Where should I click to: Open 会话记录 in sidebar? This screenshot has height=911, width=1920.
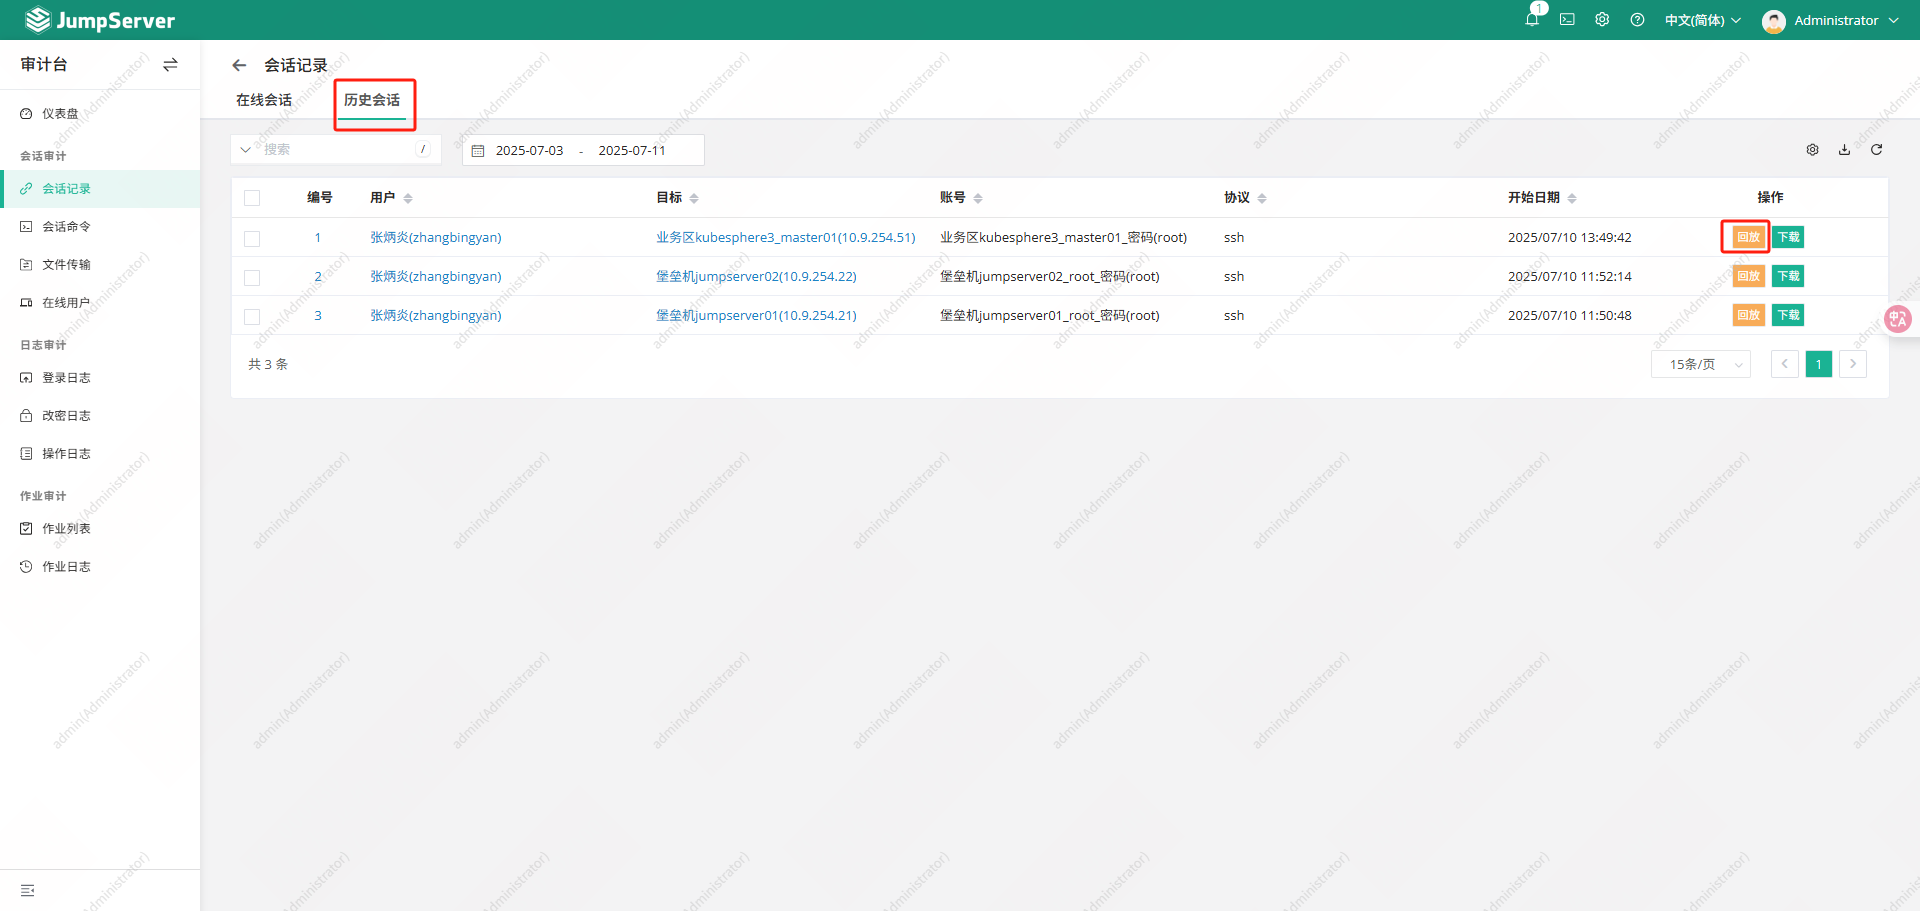[100, 189]
